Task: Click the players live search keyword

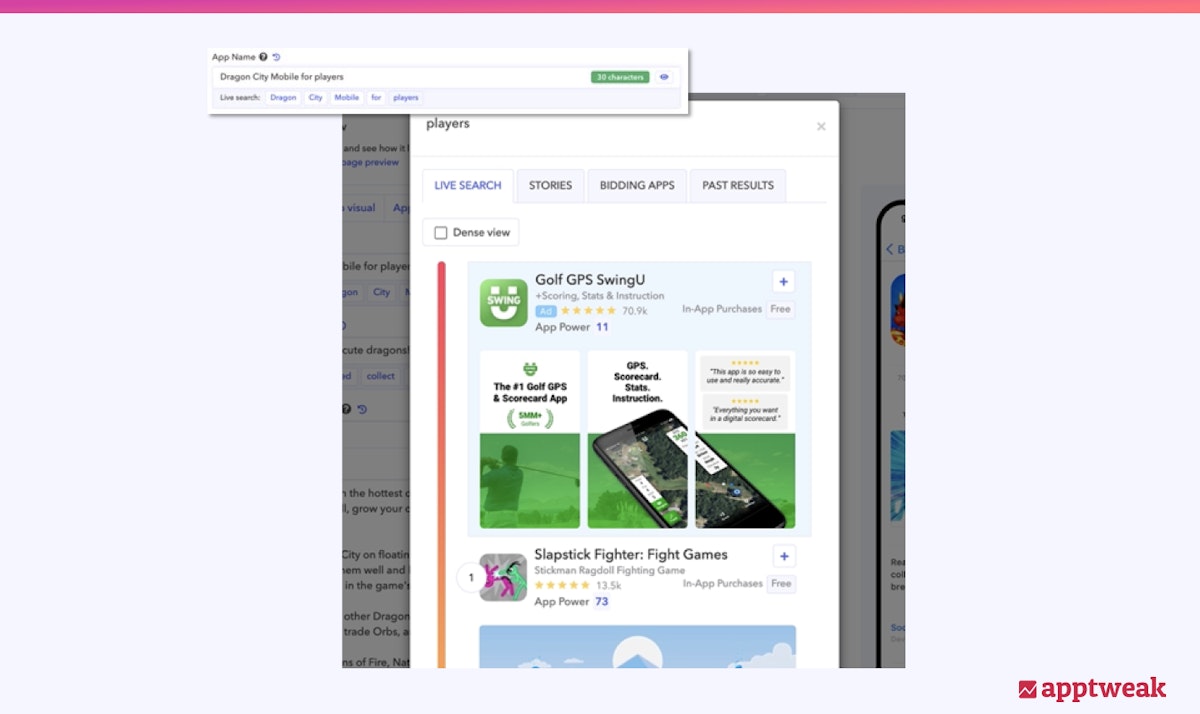Action: [x=406, y=98]
